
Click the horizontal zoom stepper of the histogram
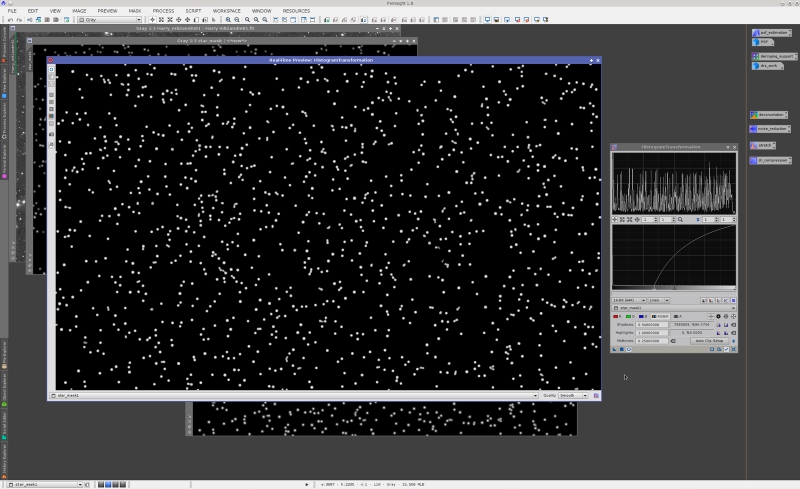pyautogui.click(x=649, y=219)
